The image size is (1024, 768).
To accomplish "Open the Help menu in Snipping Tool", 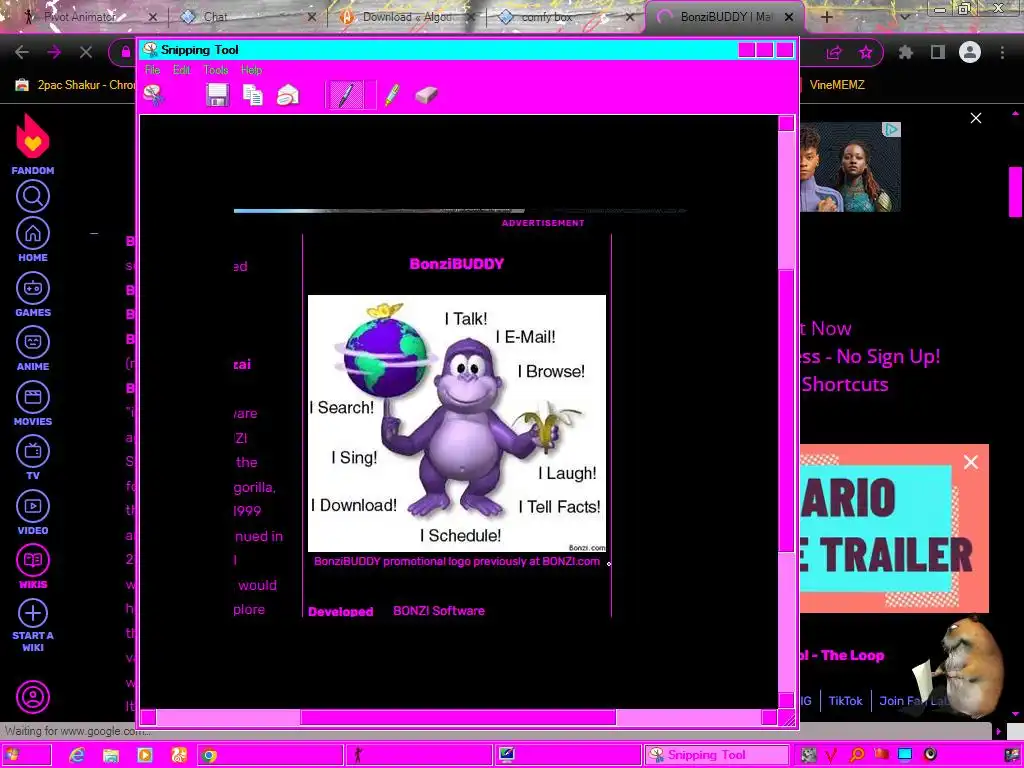I will (251, 70).
